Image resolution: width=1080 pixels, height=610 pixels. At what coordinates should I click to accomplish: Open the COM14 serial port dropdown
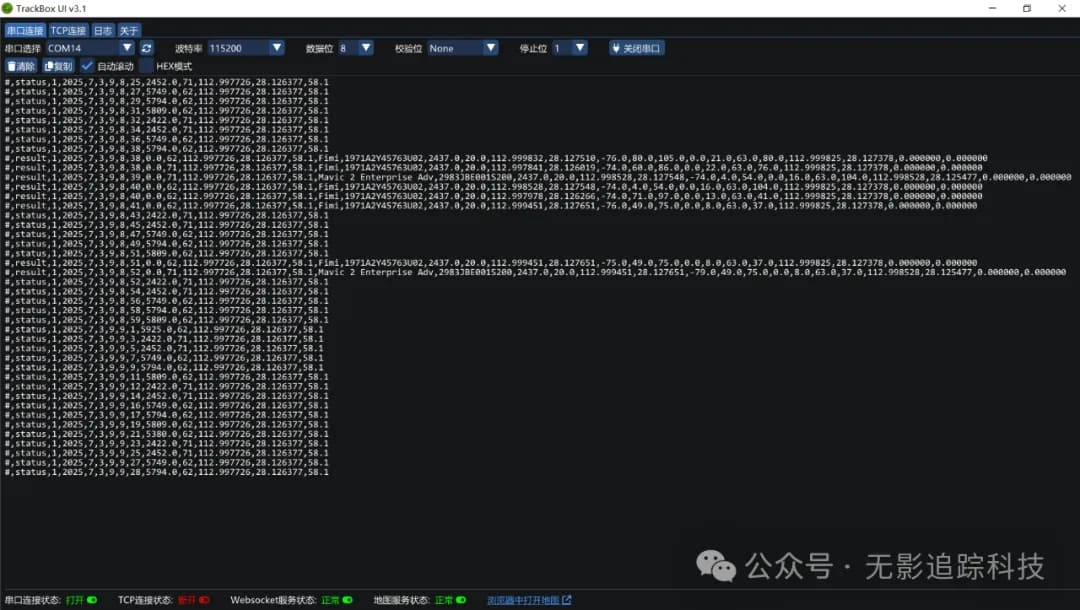[90, 48]
